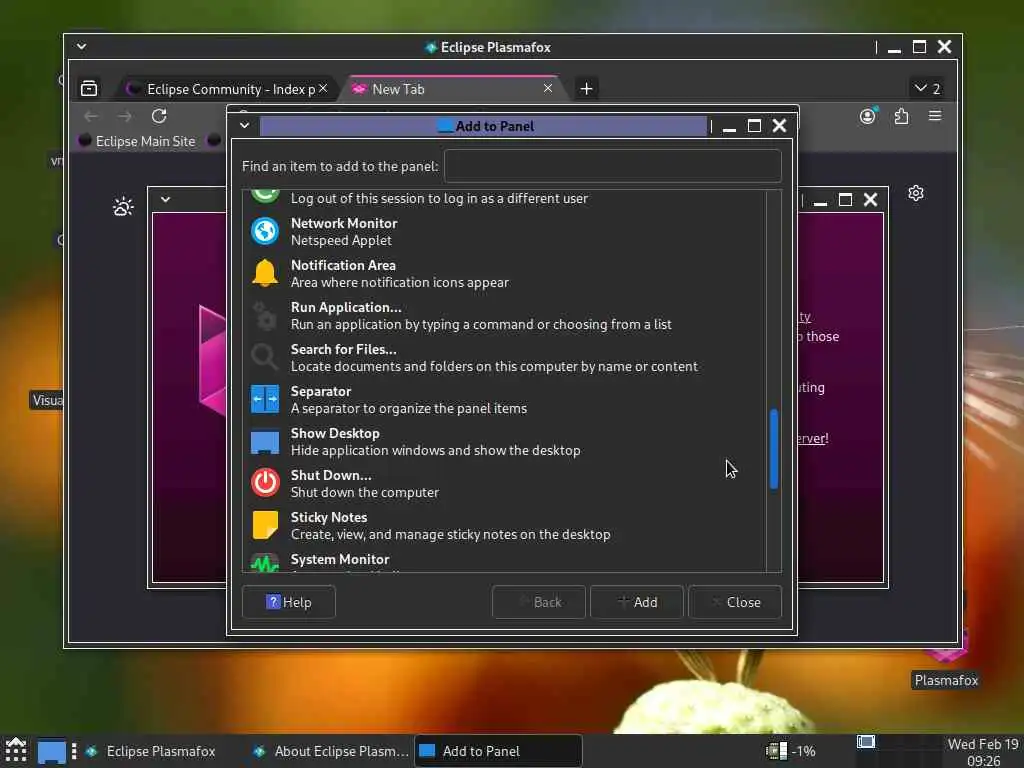Select the Search for Files magnifier icon

point(264,357)
